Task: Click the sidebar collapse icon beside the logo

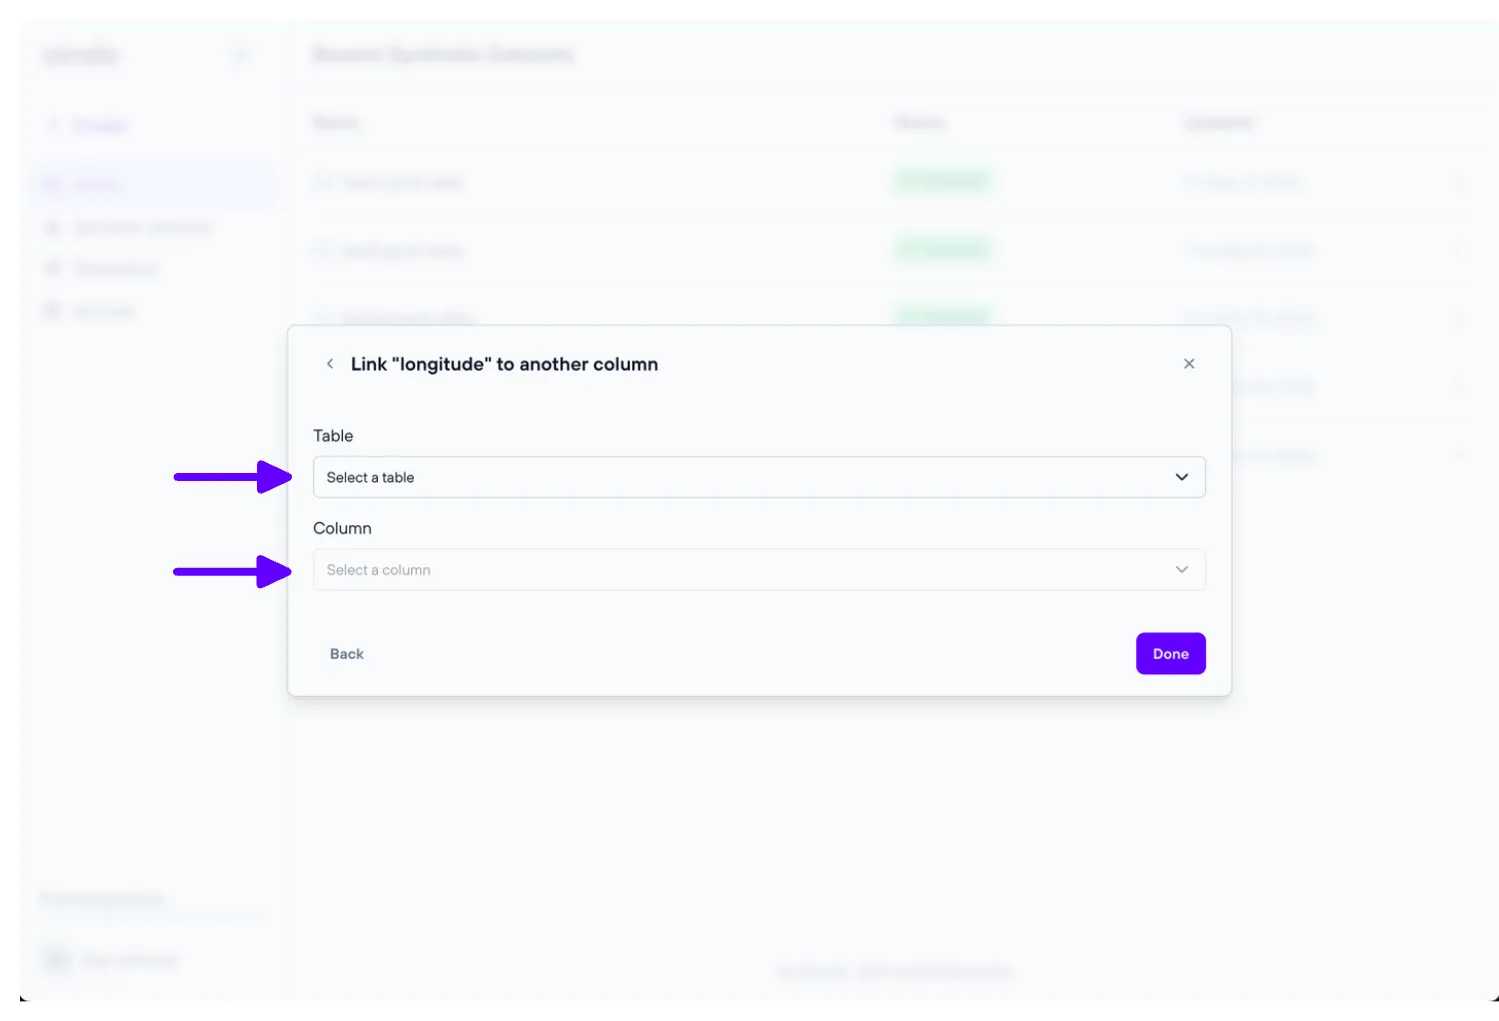Action: coord(239,55)
